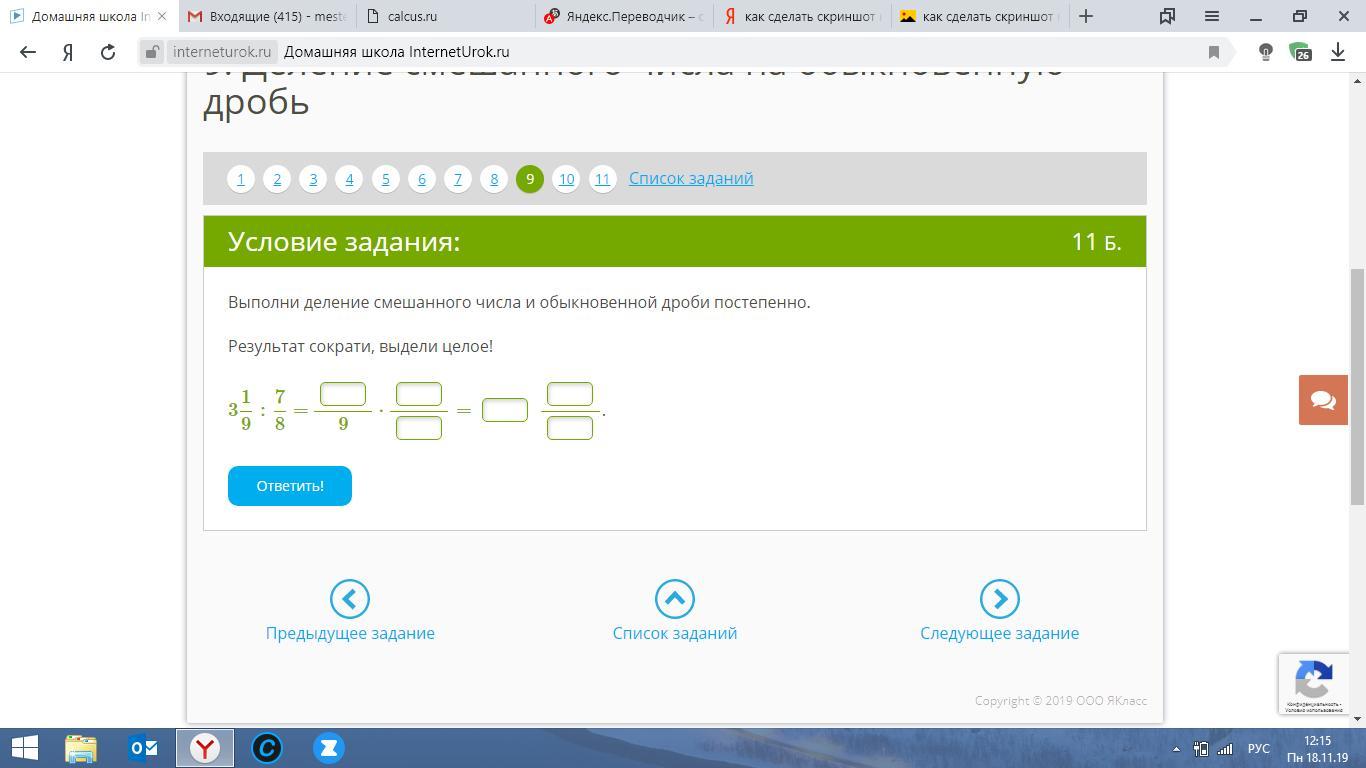
Task: Click the site security lock icon
Action: 151,52
